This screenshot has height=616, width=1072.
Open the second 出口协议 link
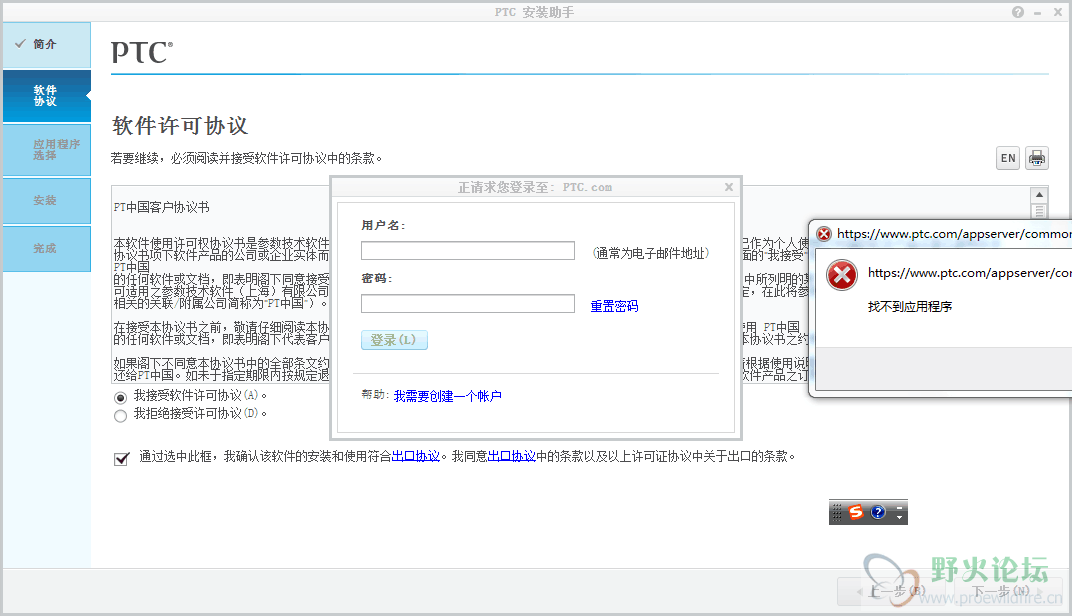tap(511, 456)
